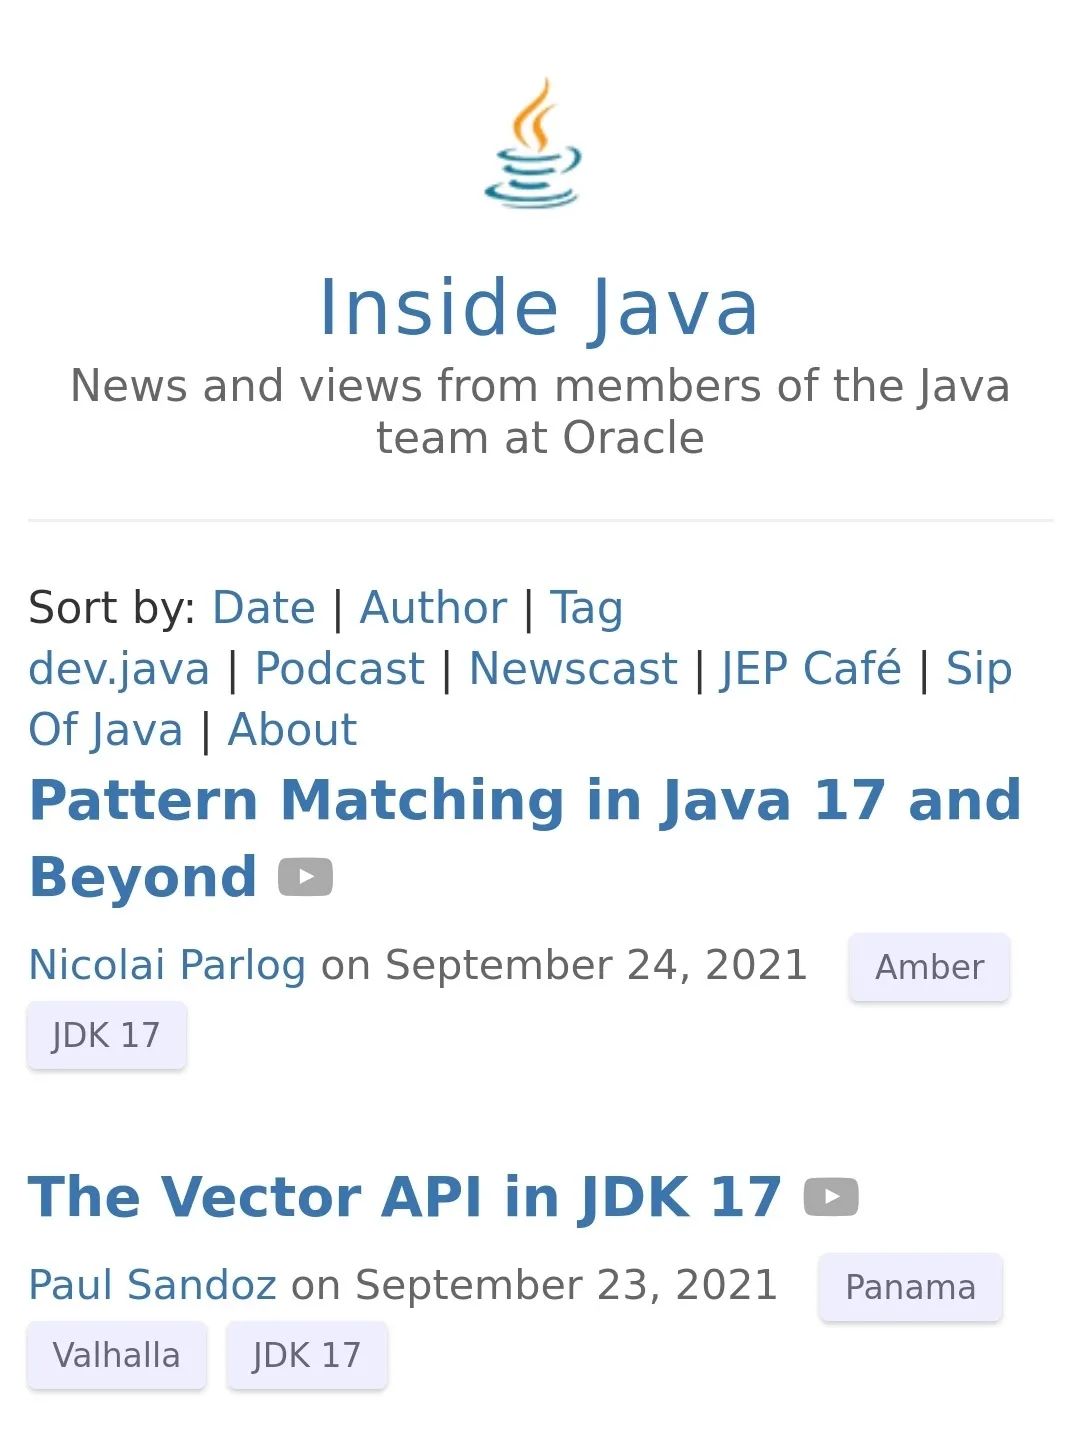Viewport: 1080px width, 1448px height.
Task: Sort posts by Tag
Action: (x=586, y=608)
